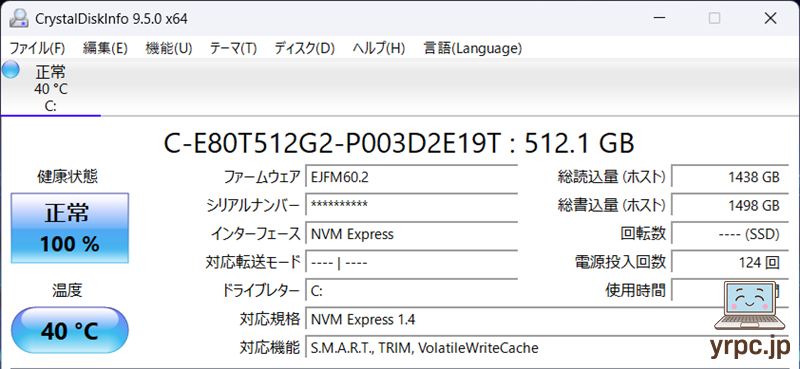Click the 対応機能 label
The image size is (800, 369).
click(x=270, y=348)
